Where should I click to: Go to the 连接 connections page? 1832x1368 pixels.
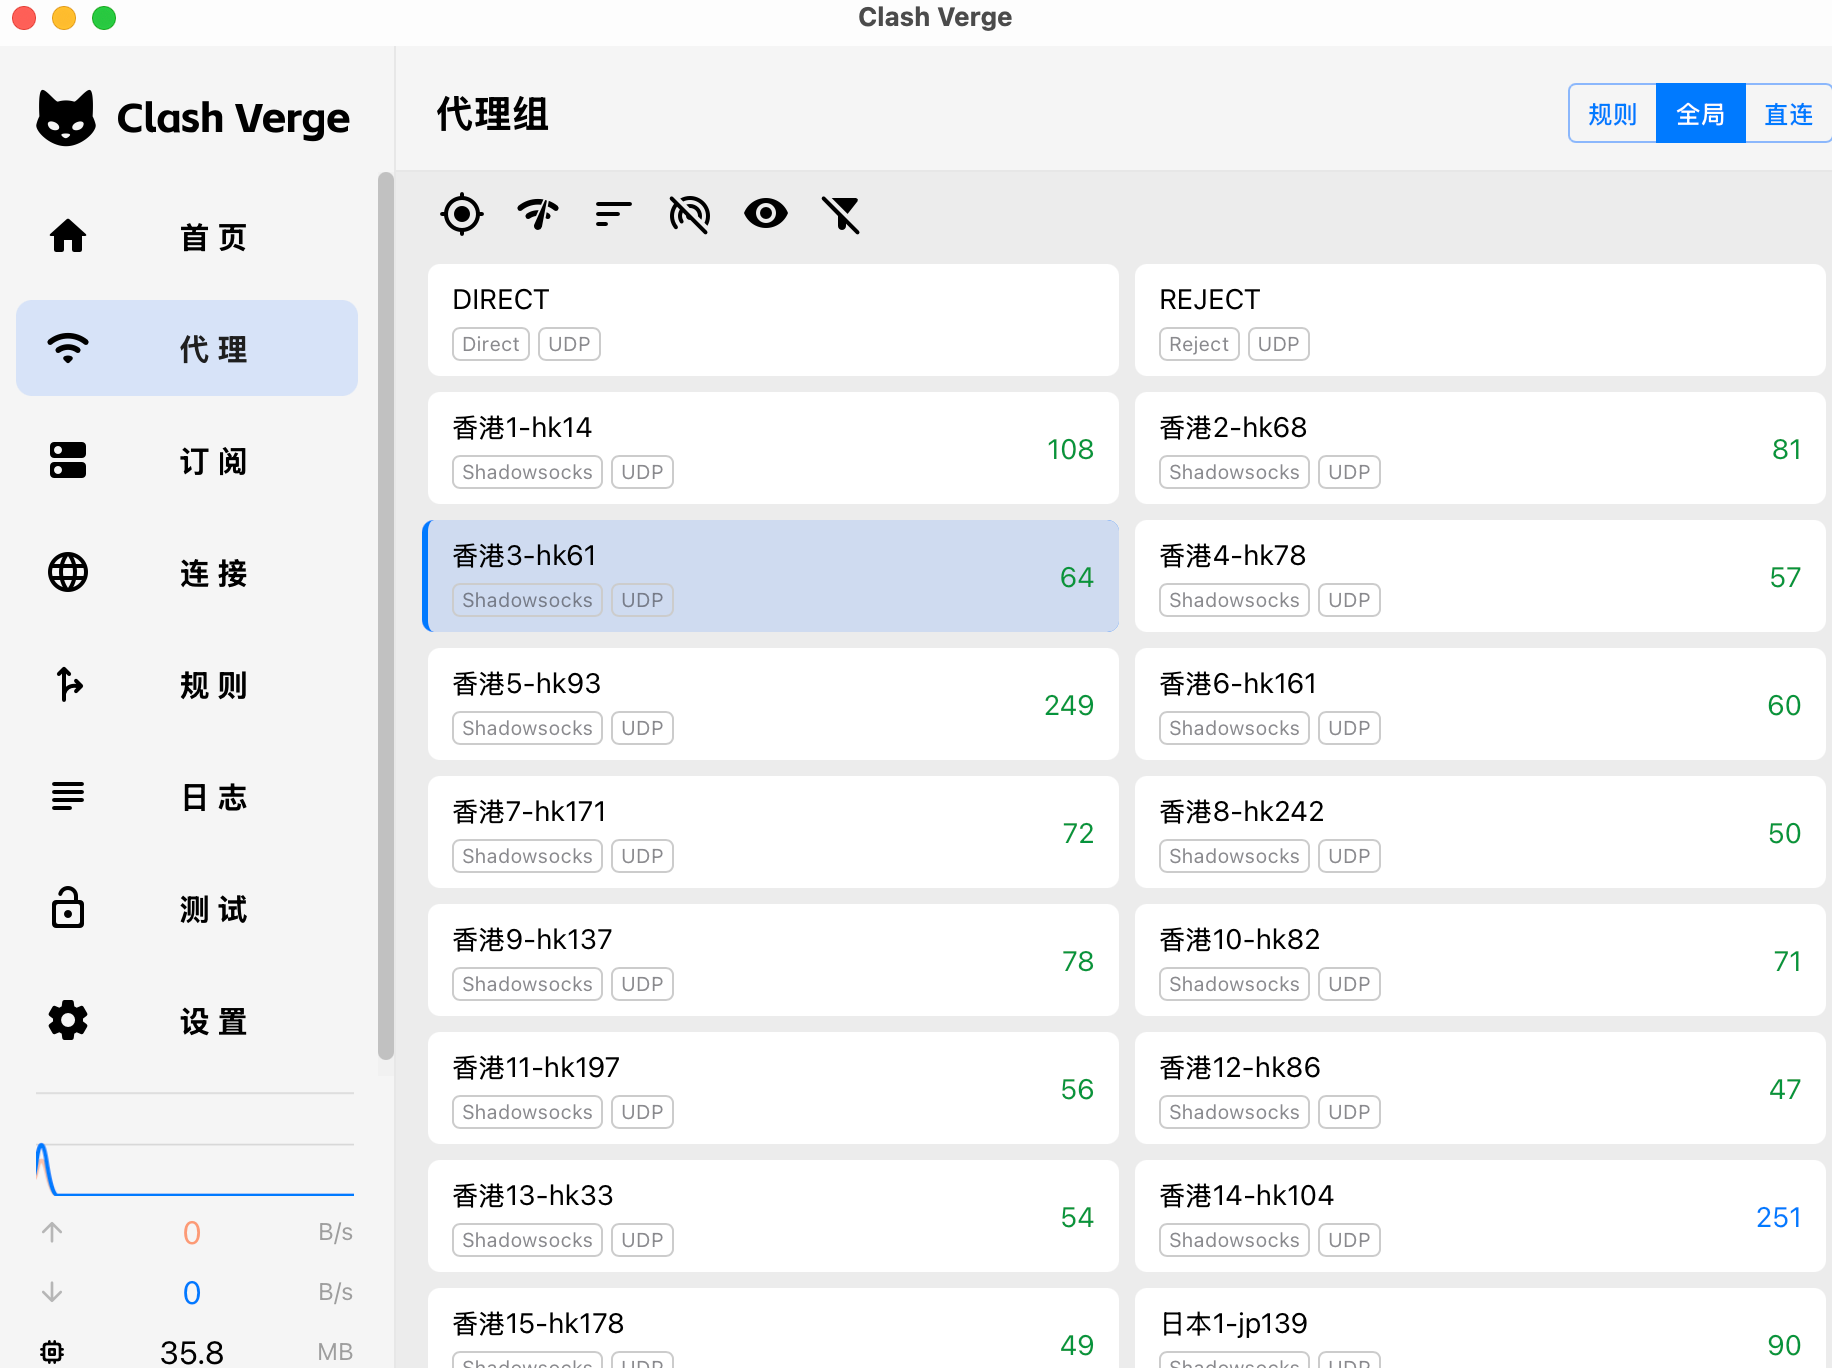click(x=187, y=573)
